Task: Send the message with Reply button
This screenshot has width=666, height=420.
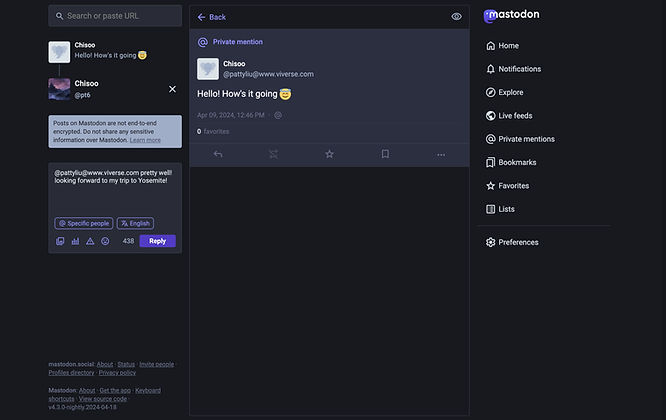Action: [x=158, y=241]
